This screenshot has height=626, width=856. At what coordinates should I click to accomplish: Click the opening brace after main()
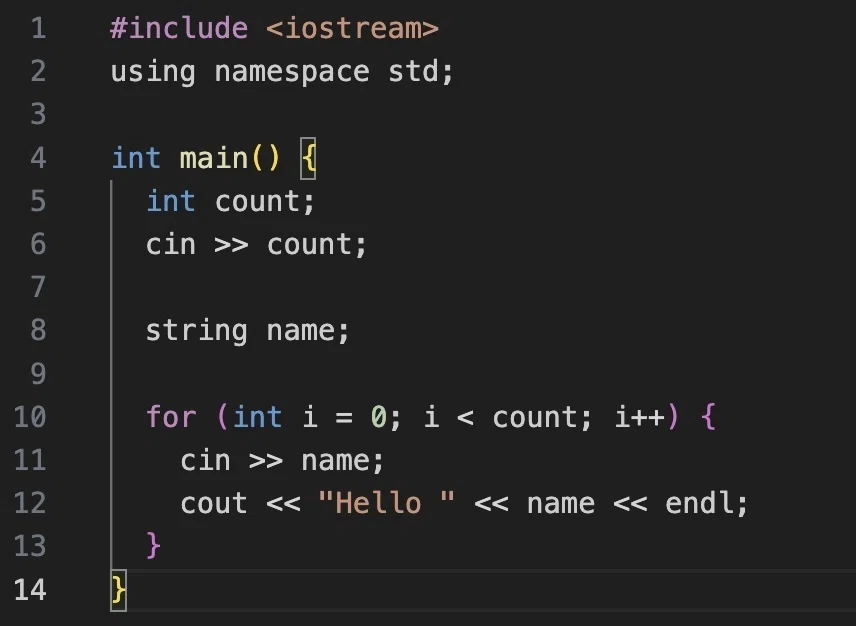coord(308,158)
